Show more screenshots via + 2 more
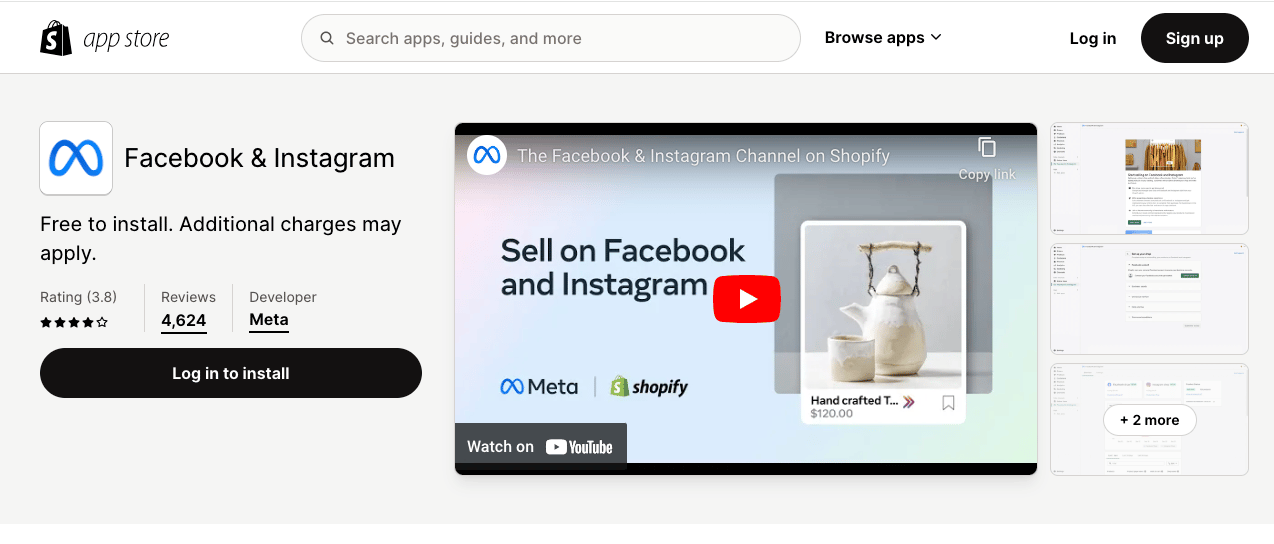This screenshot has height=544, width=1274. pyautogui.click(x=1149, y=420)
